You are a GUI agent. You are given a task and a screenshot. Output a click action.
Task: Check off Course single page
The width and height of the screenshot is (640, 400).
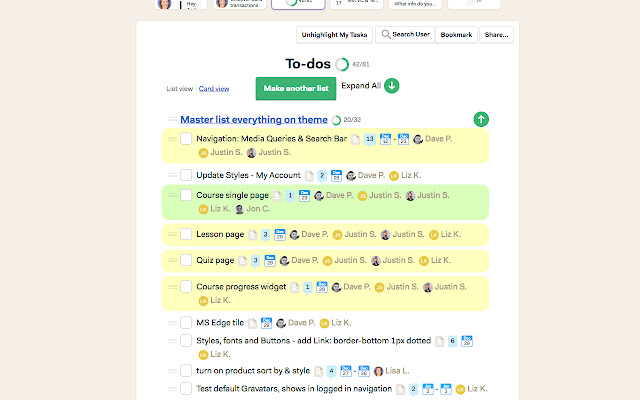point(186,195)
